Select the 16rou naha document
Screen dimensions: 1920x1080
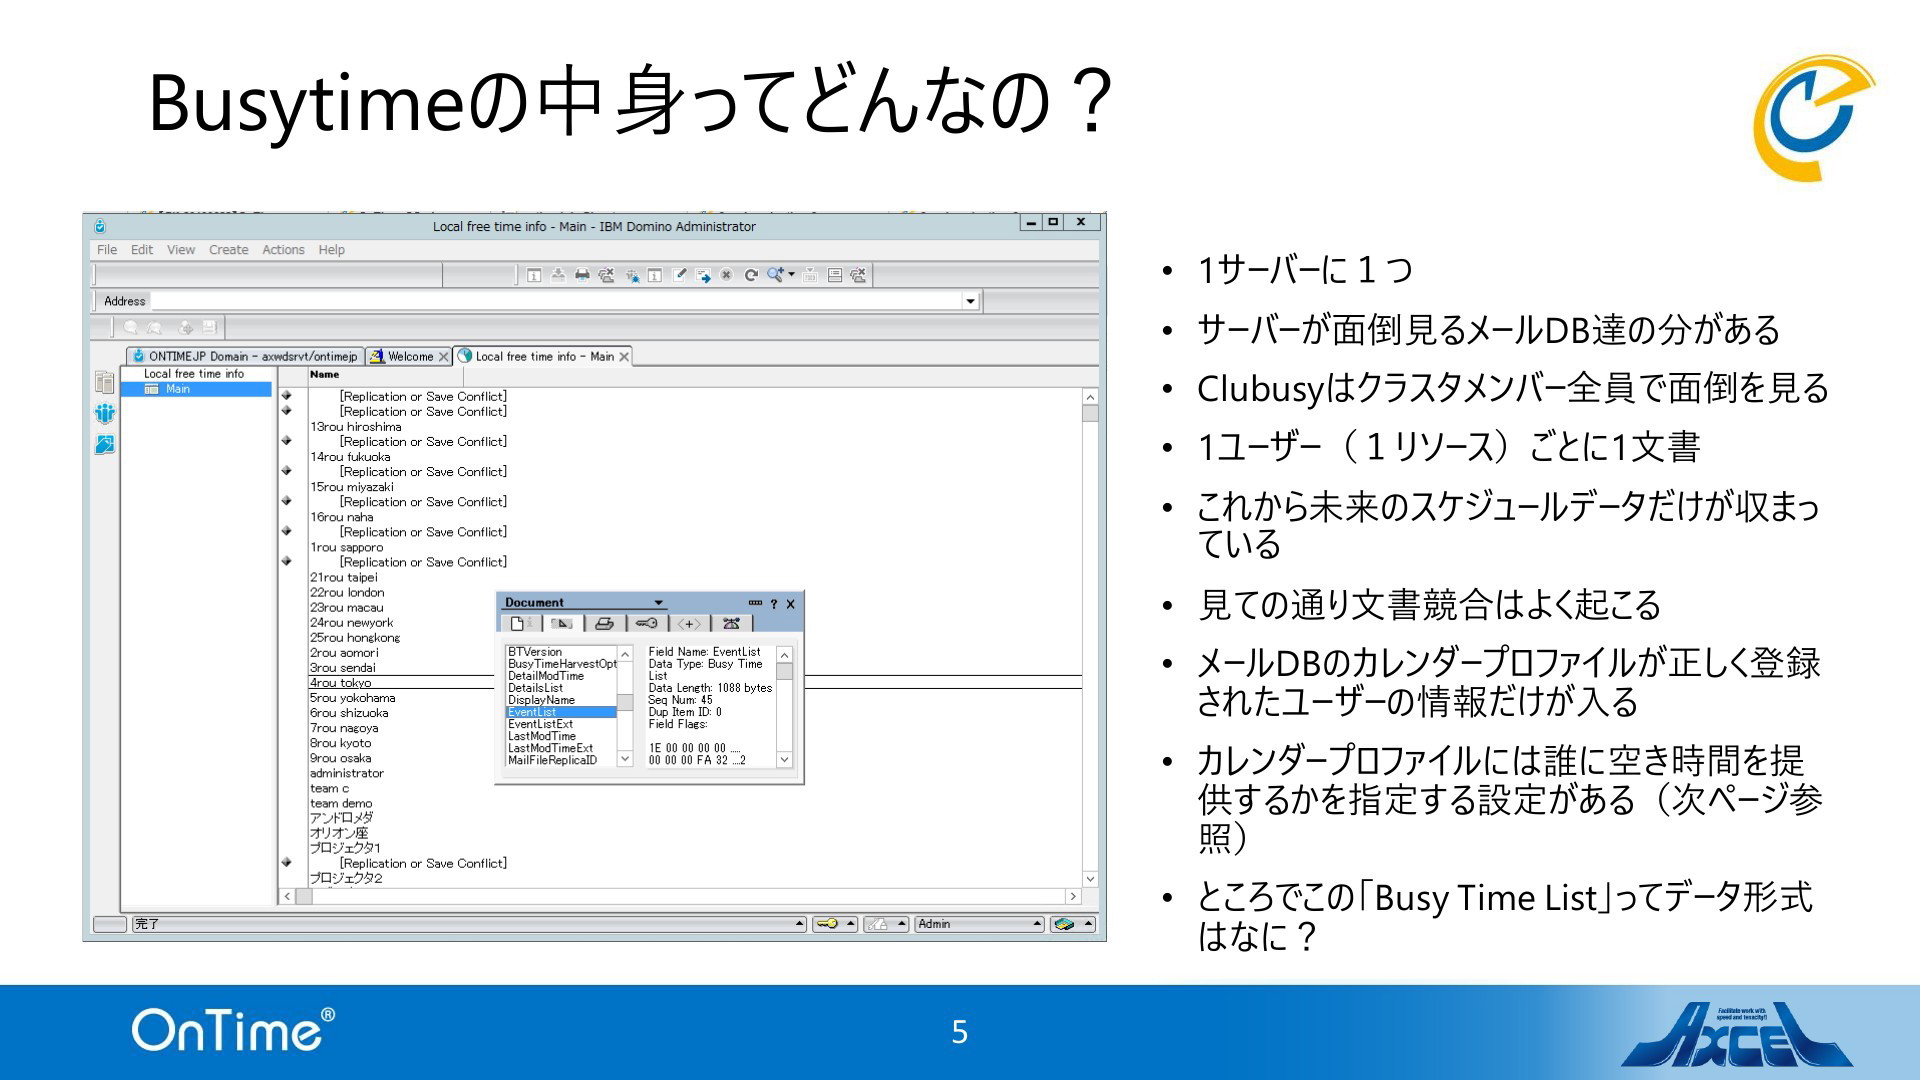tap(341, 517)
